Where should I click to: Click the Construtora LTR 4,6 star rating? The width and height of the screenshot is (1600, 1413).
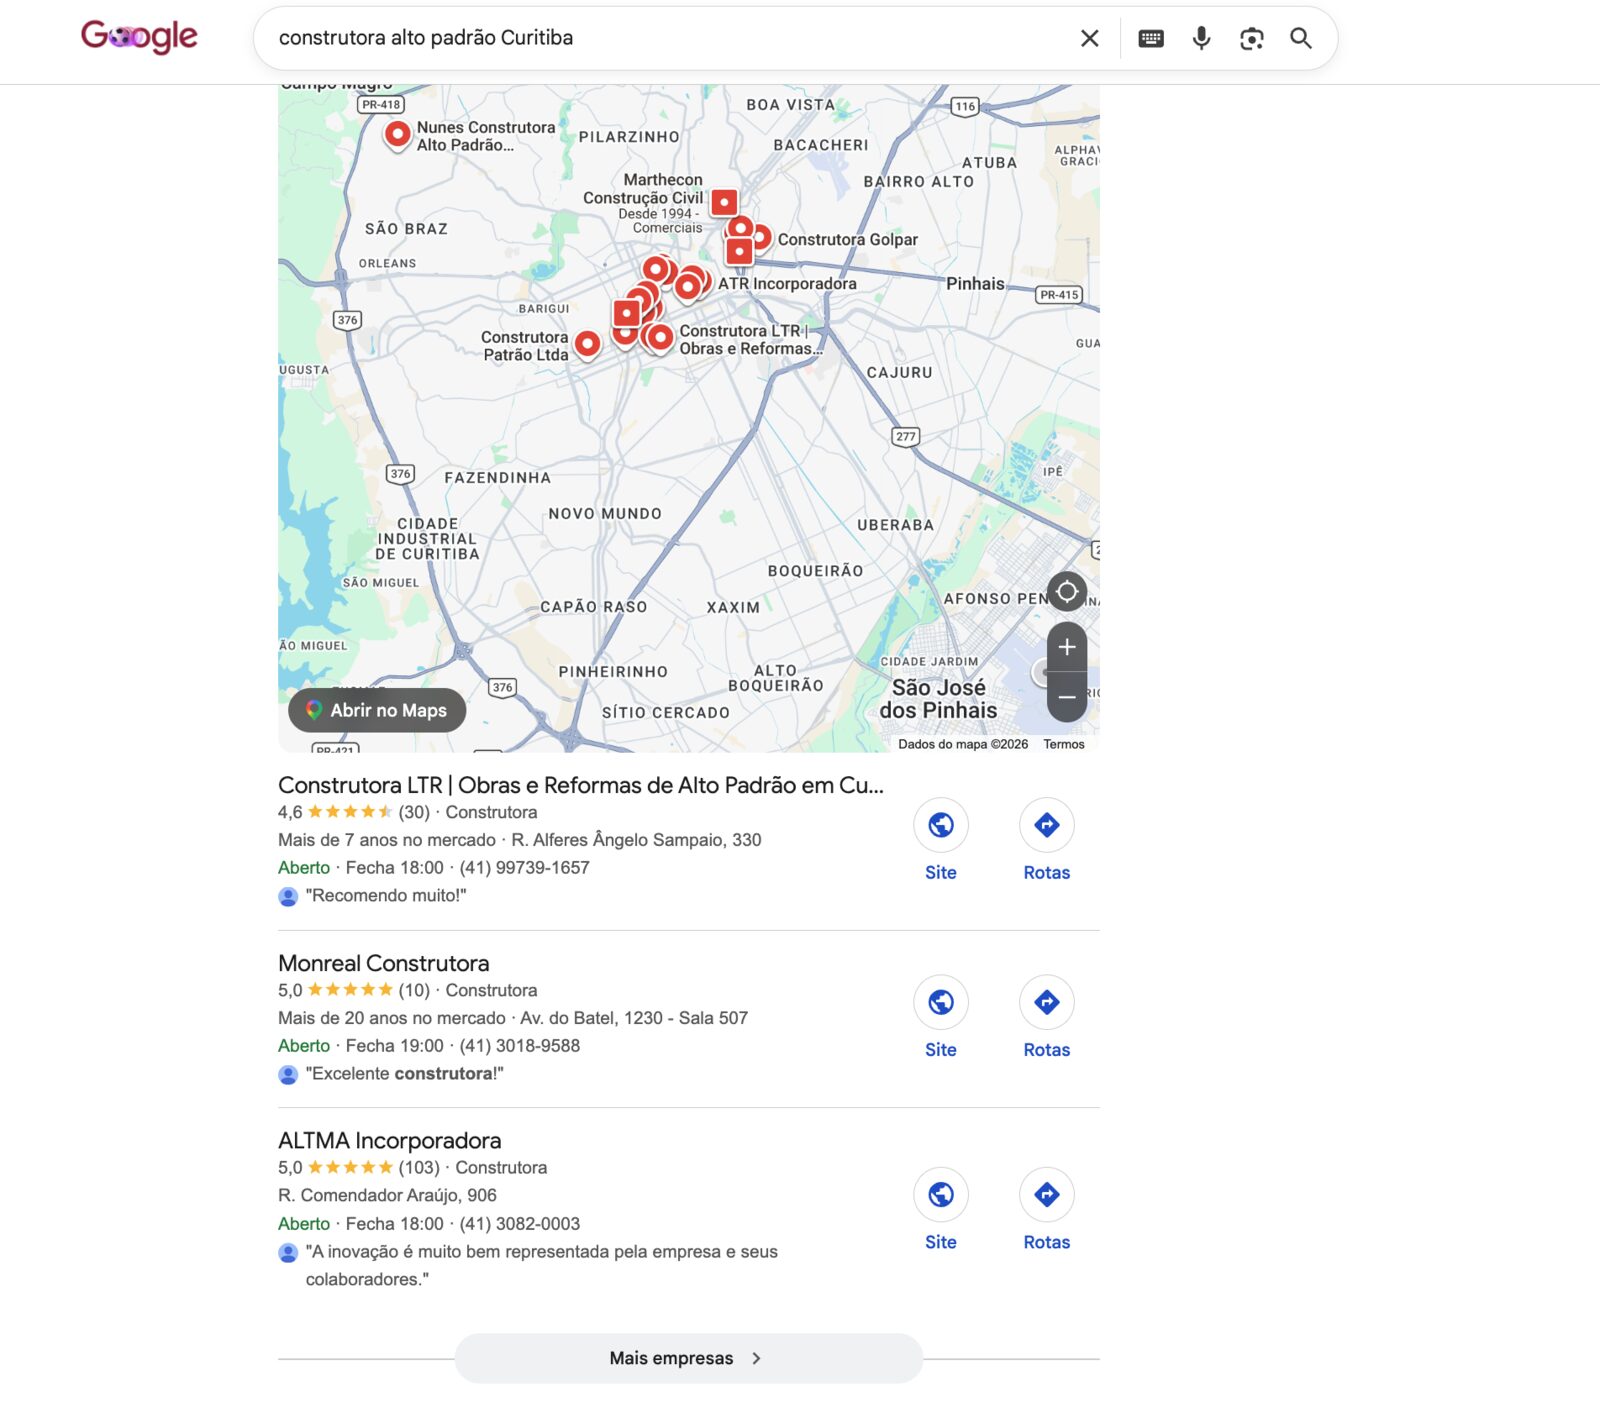coord(354,812)
